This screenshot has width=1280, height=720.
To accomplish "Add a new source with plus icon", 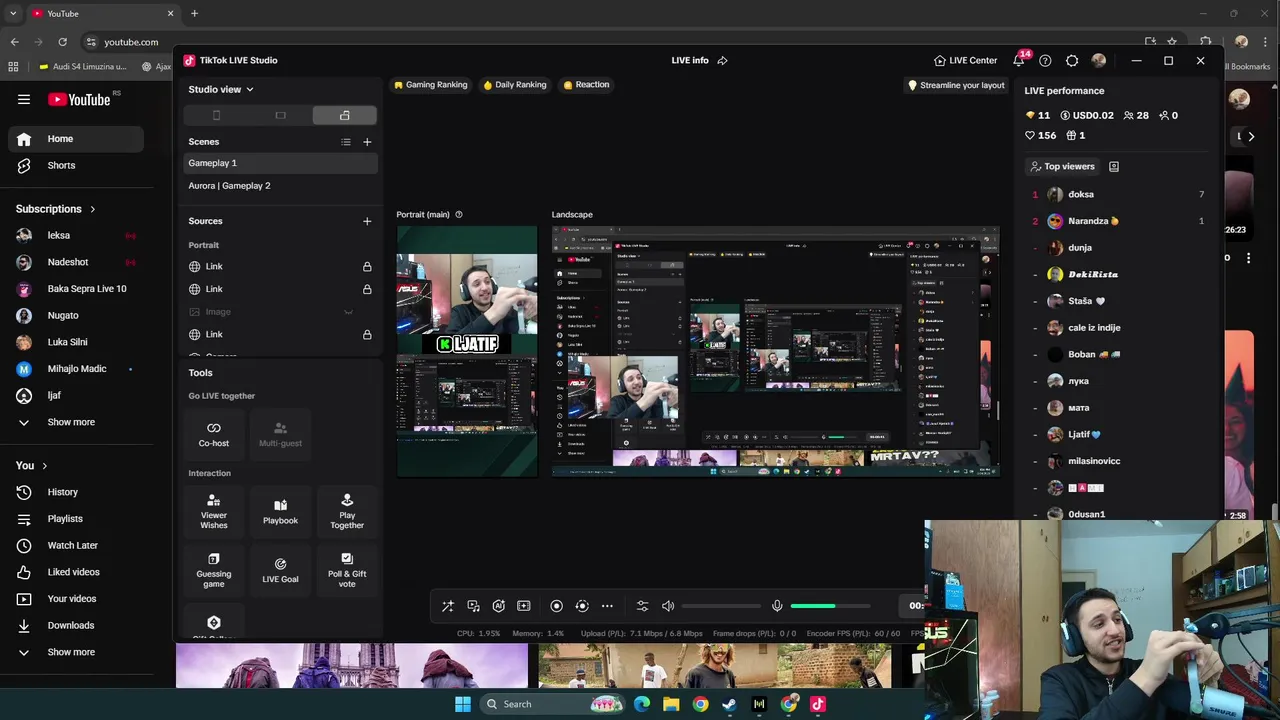I will pos(367,221).
